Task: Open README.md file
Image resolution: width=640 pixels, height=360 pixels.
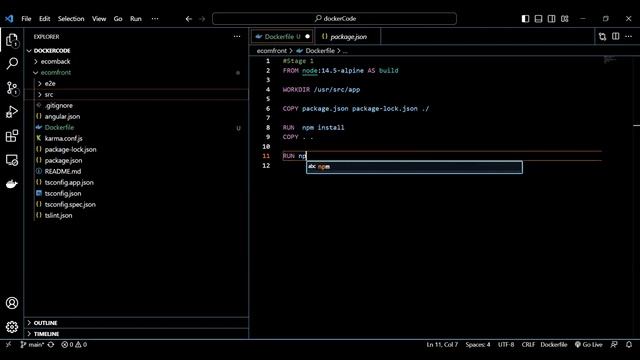Action: 63,172
